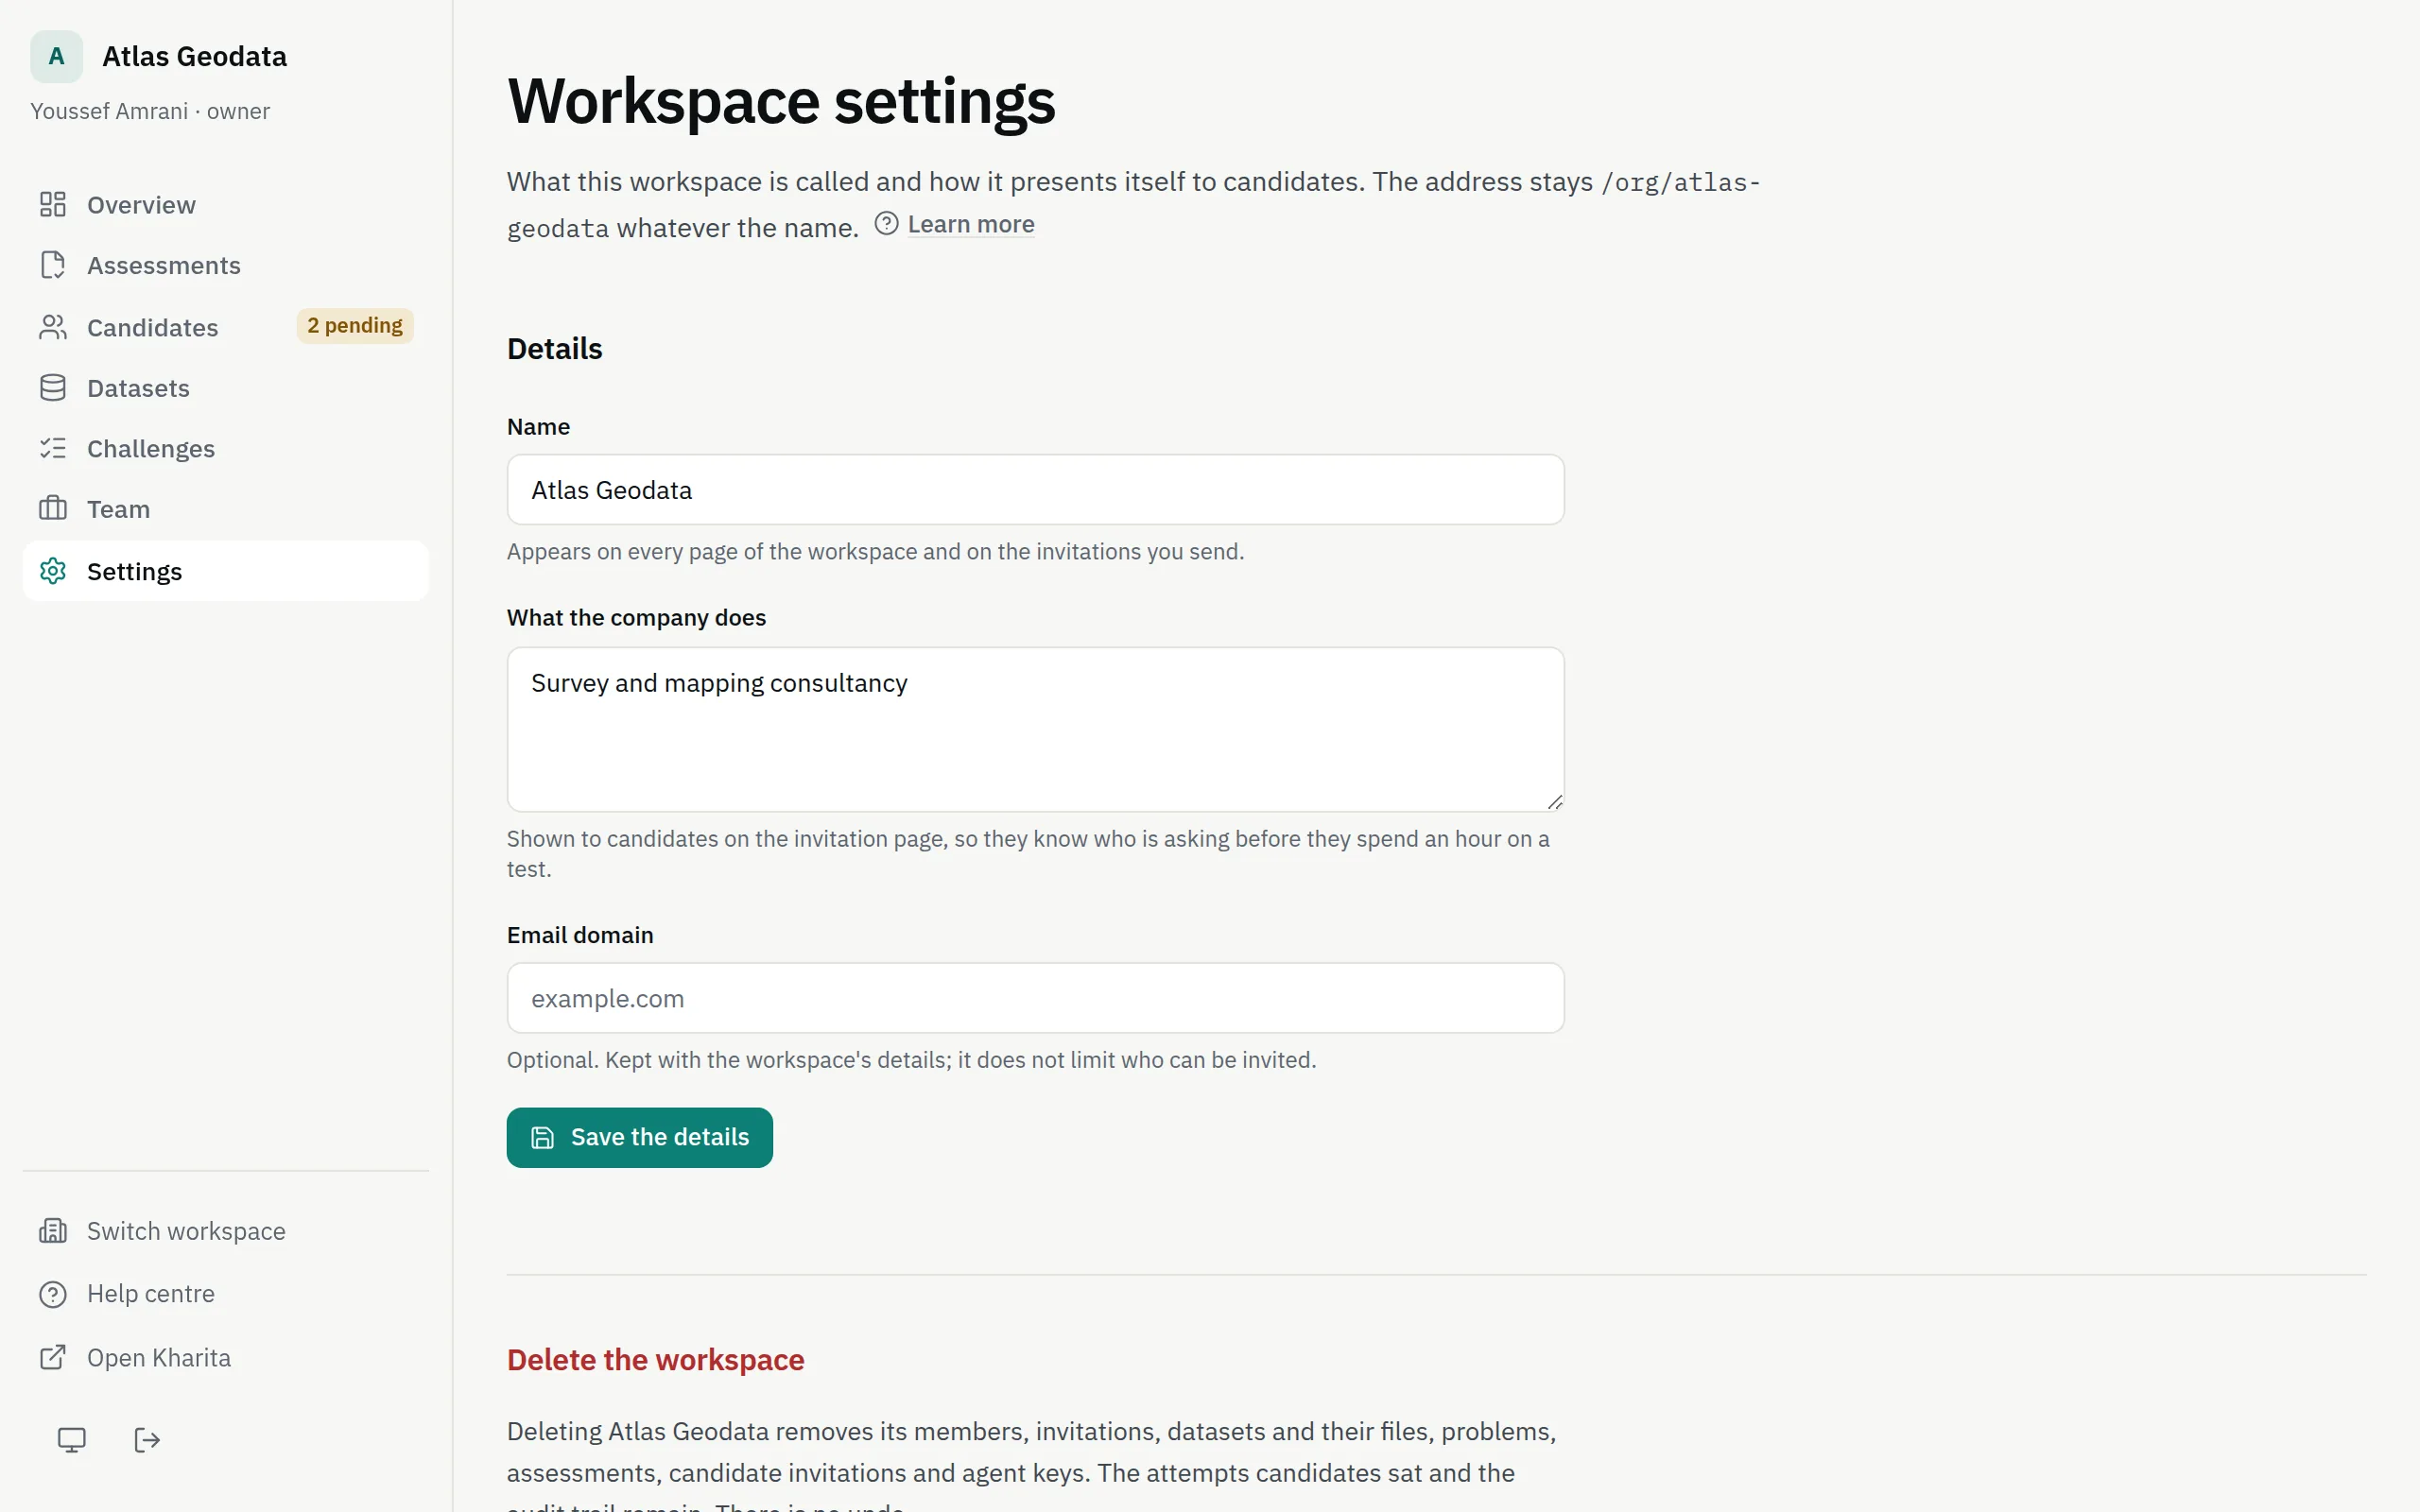Click the Switch workspace building icon
2420x1512 pixels.
(x=53, y=1231)
